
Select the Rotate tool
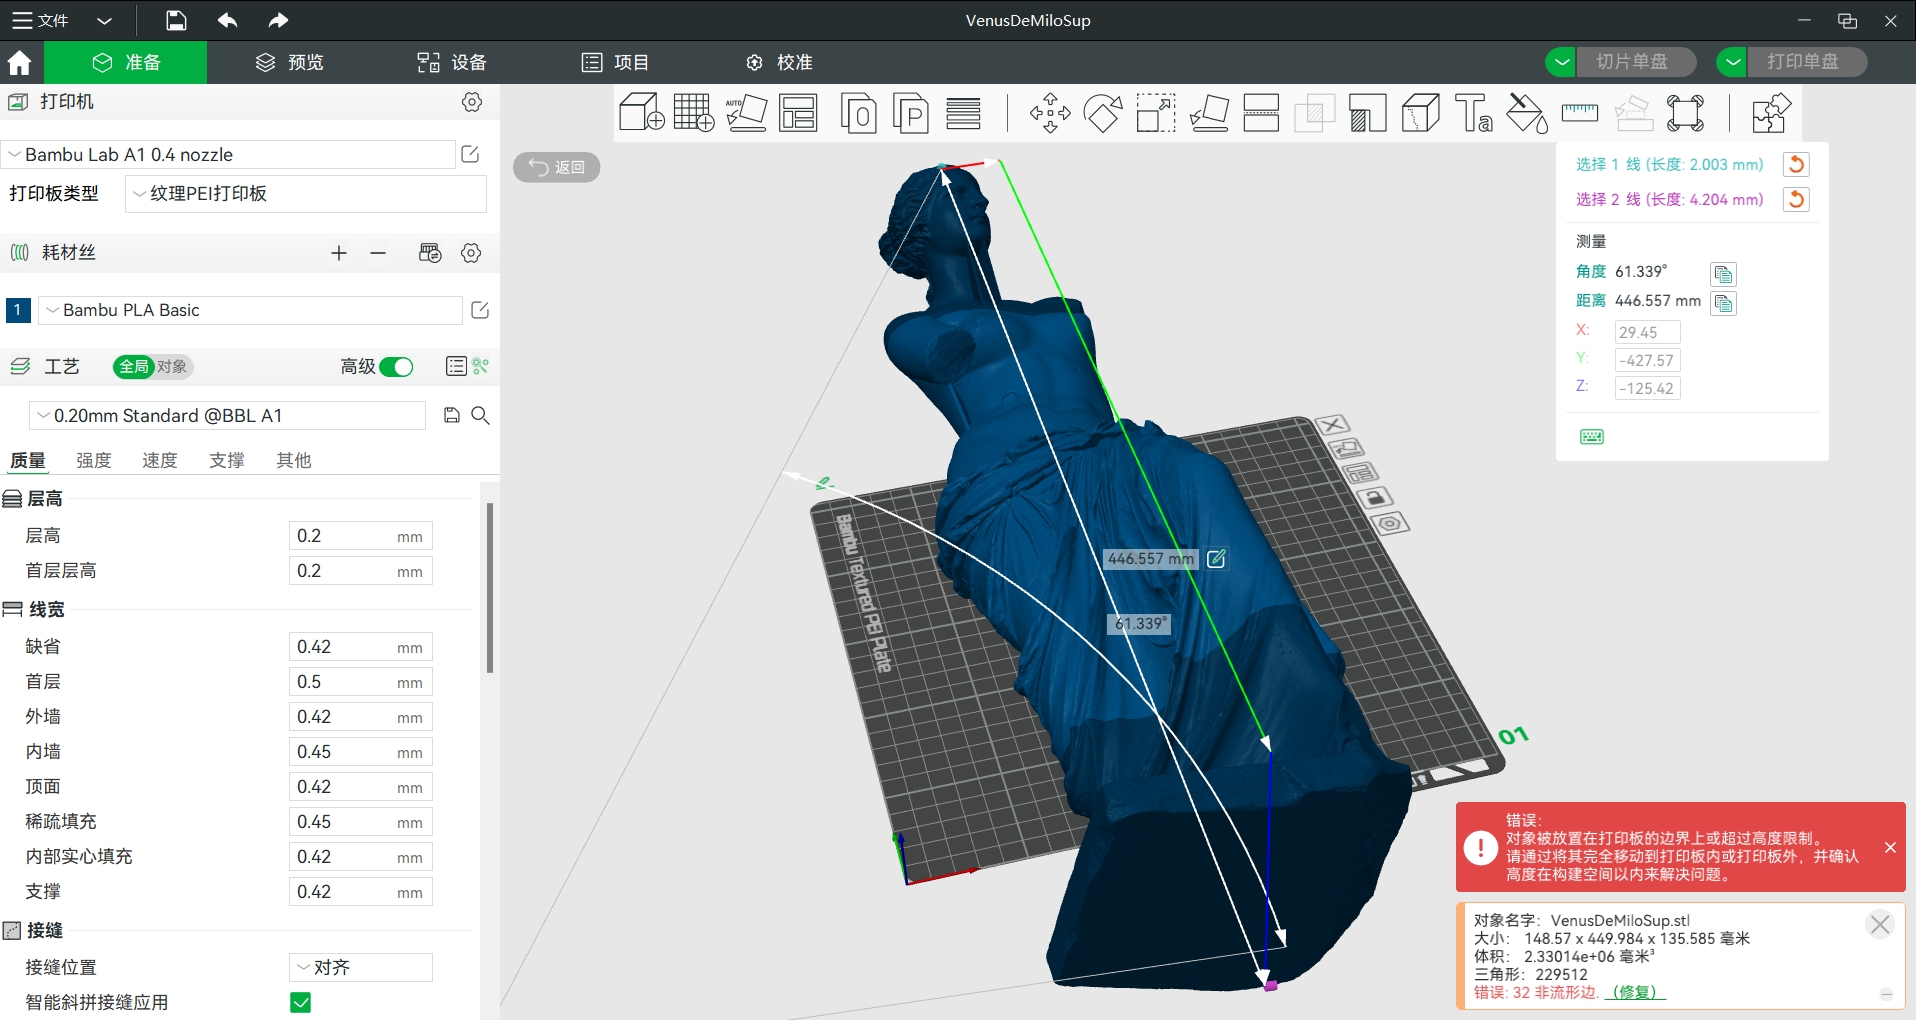1103,112
